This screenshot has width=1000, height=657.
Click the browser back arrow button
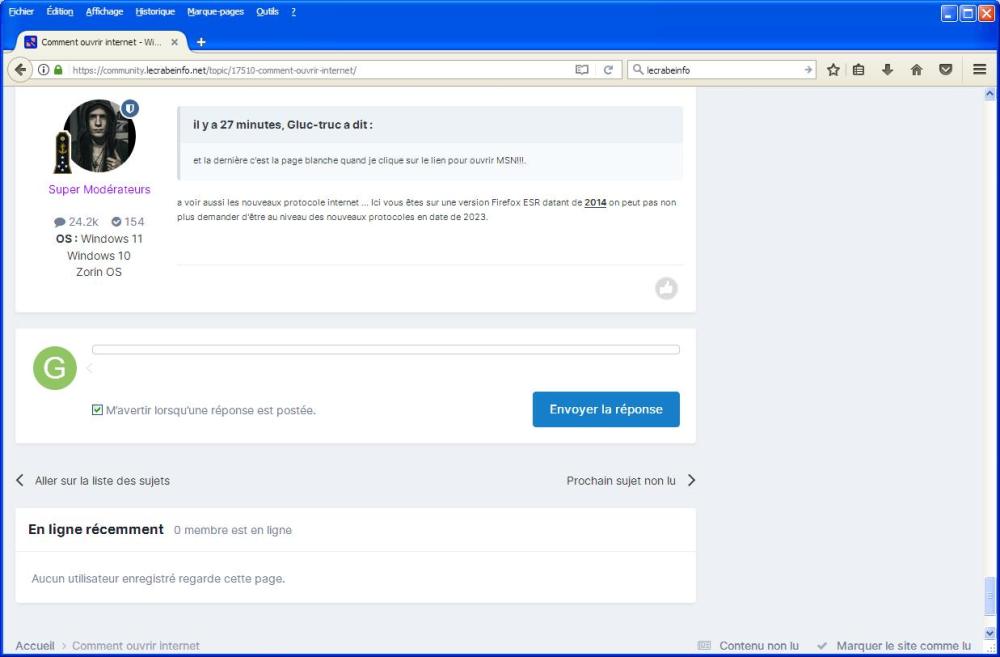coord(19,70)
